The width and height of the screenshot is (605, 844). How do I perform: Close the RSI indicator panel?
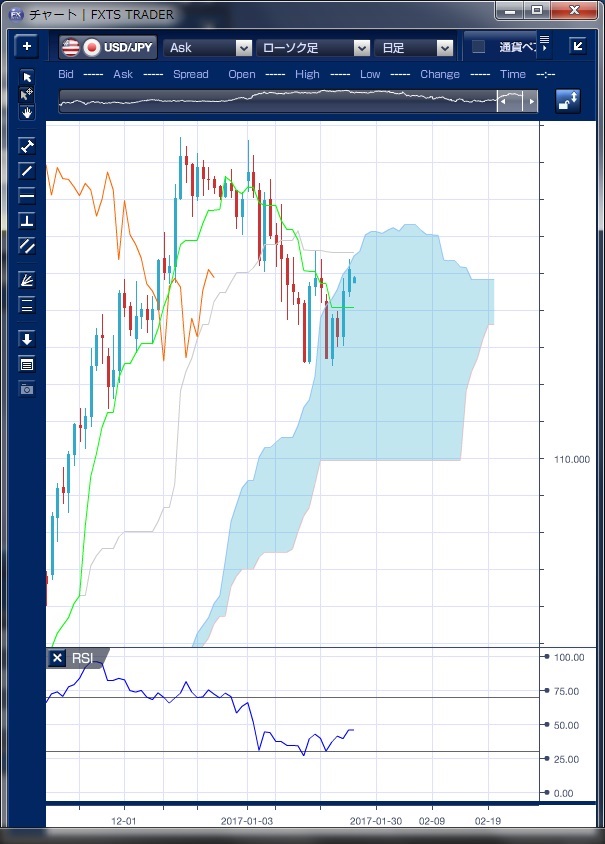[x=57, y=658]
